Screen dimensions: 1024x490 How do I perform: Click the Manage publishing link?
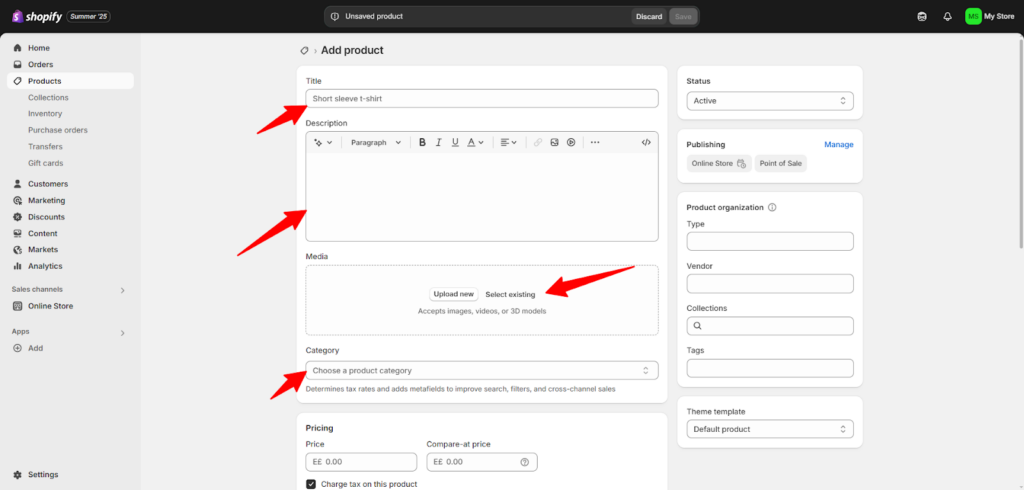[x=838, y=144]
